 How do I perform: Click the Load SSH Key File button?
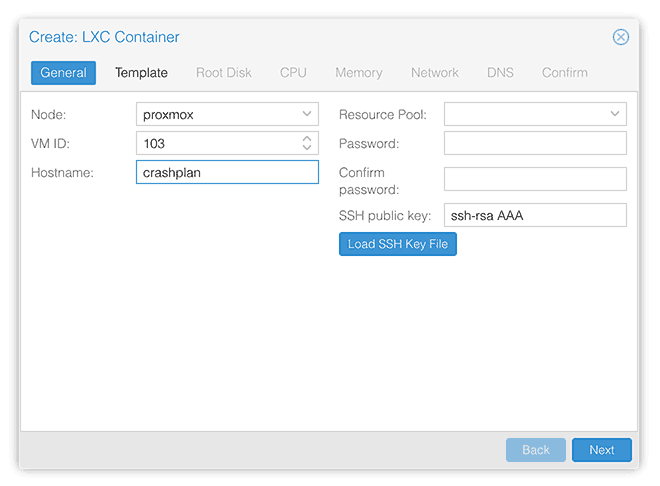[x=397, y=244]
